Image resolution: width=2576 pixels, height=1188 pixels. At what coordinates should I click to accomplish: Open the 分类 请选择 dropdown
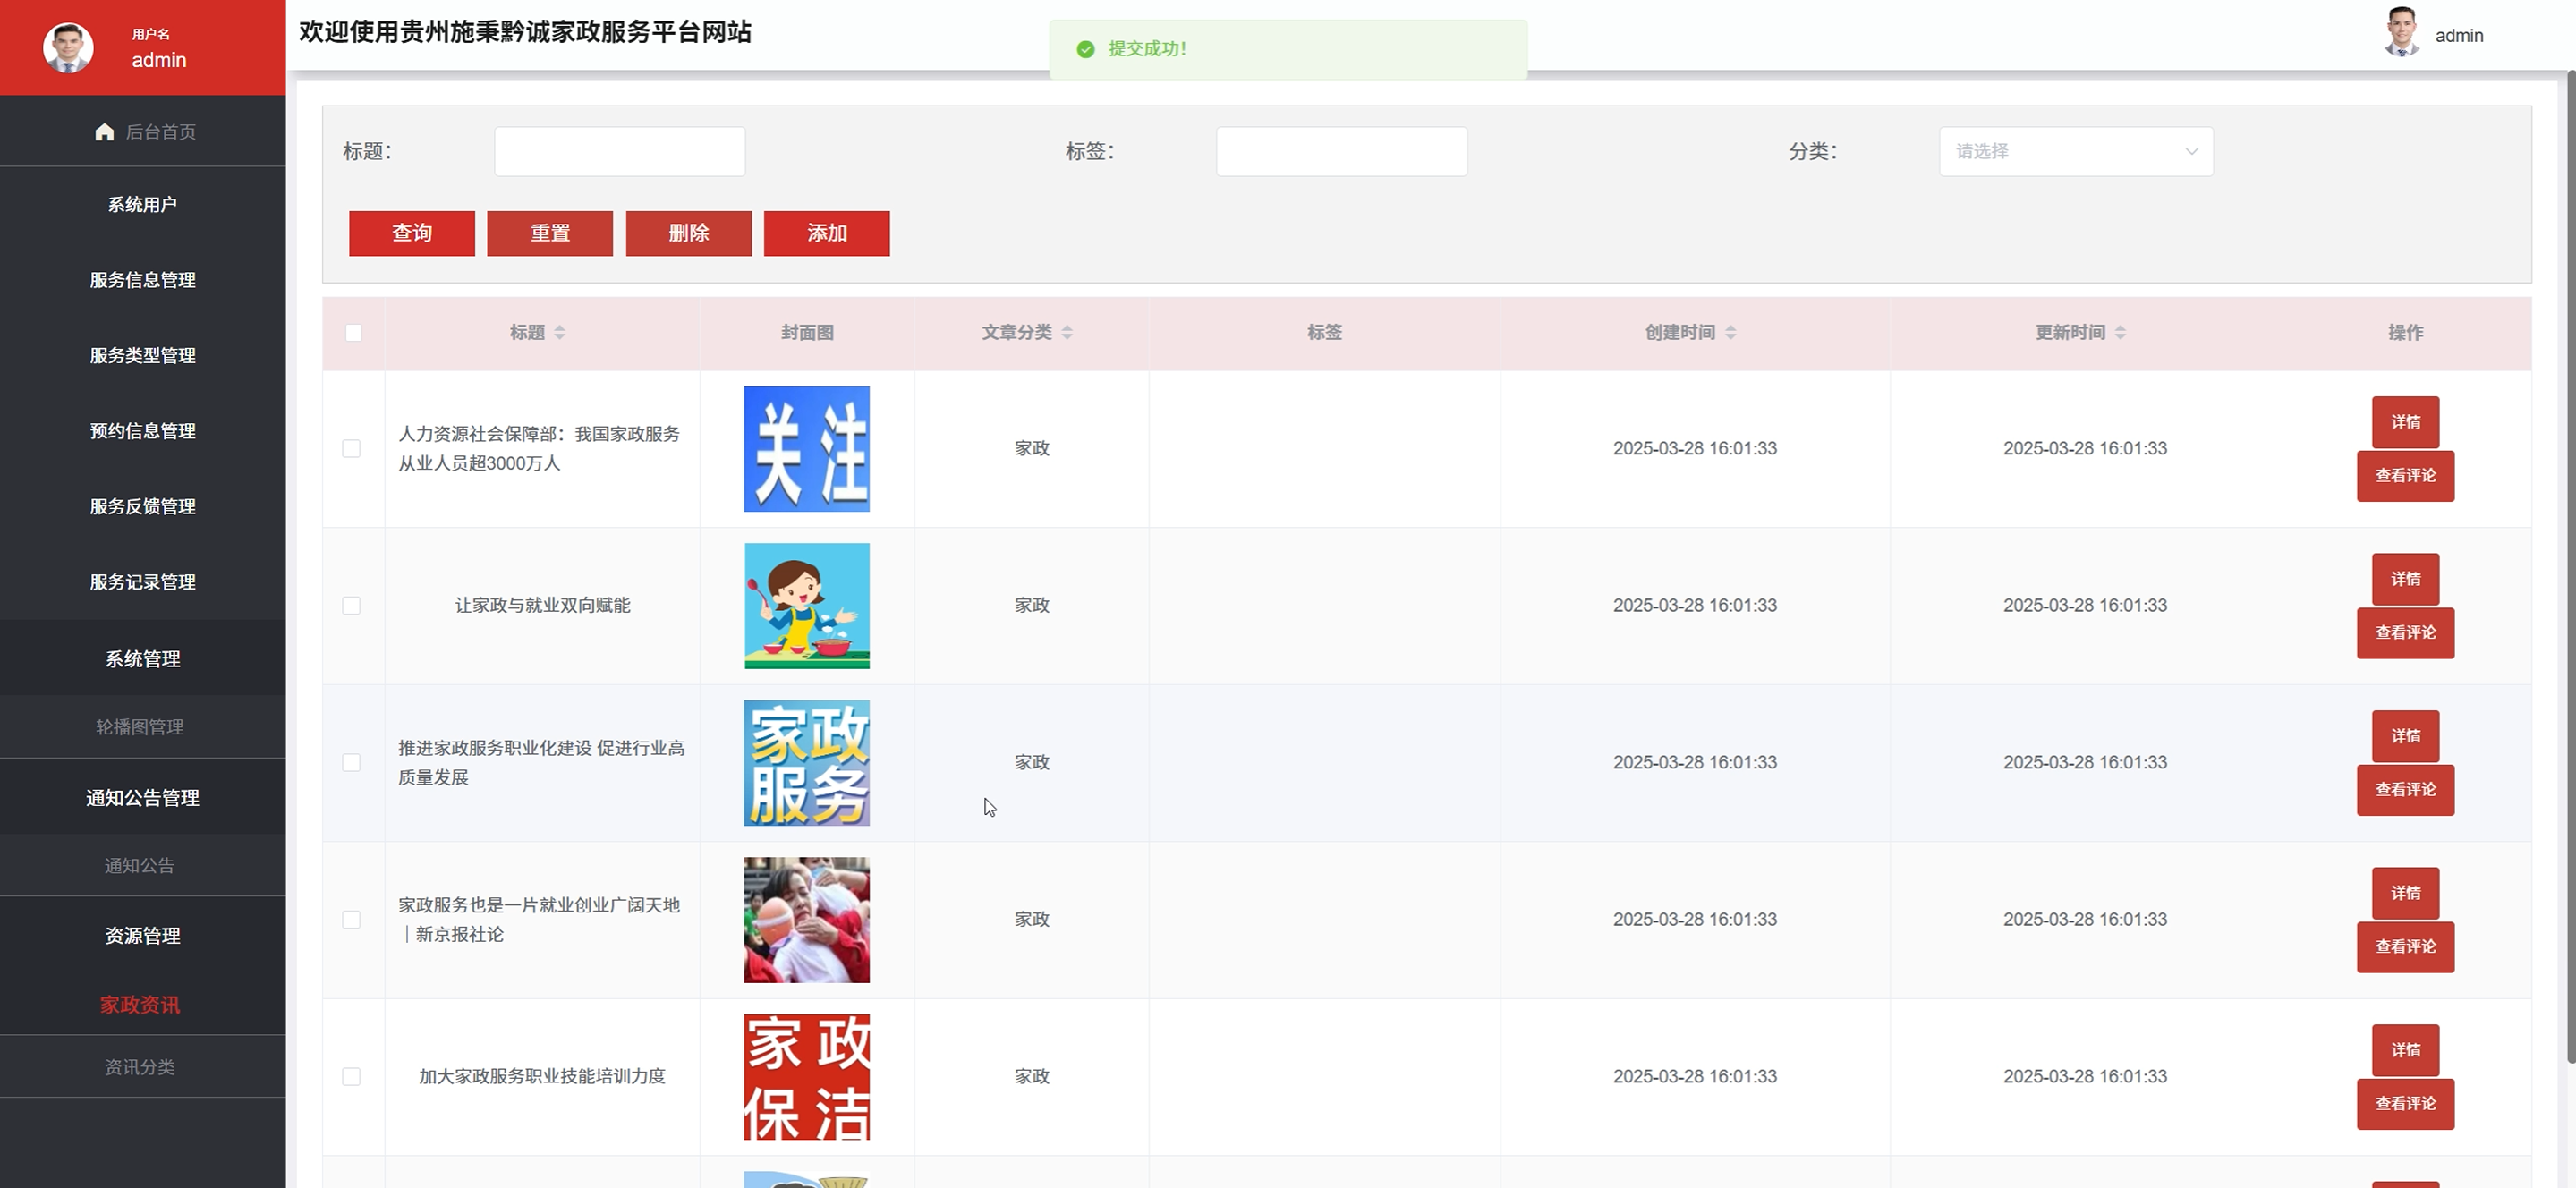[x=2075, y=151]
